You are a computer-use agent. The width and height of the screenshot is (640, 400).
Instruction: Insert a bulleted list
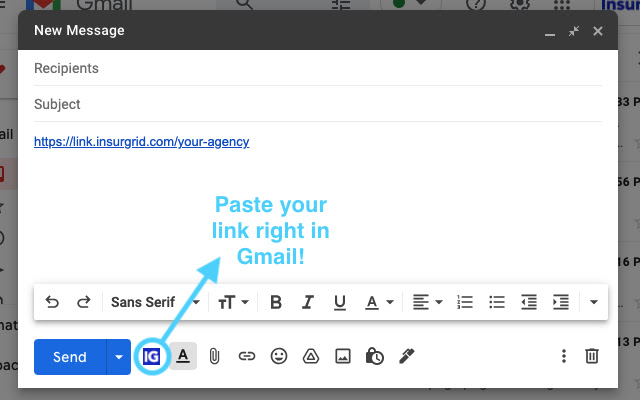click(x=497, y=302)
